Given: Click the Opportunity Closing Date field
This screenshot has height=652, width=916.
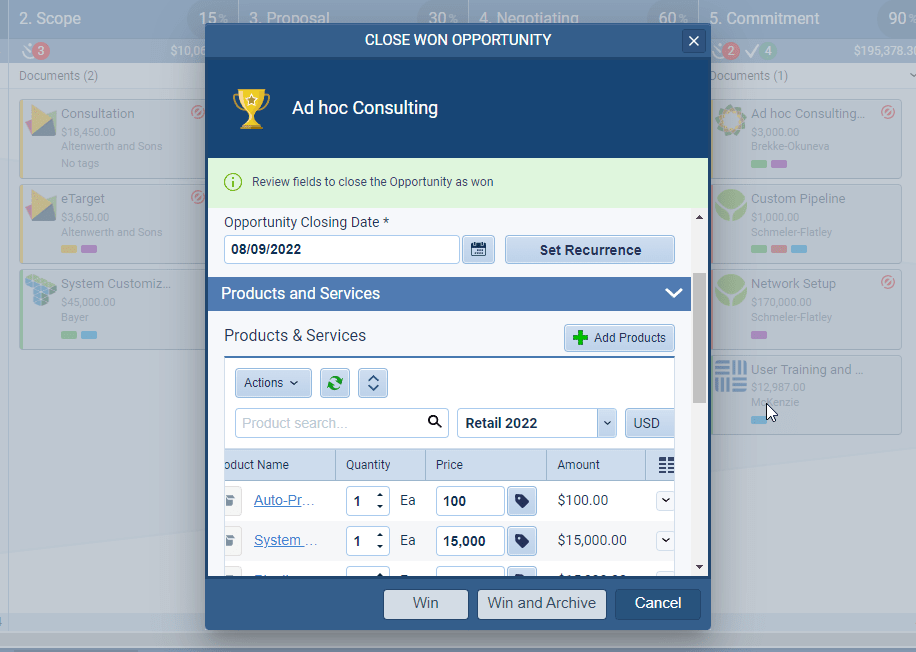Looking at the screenshot, I should tap(340, 250).
